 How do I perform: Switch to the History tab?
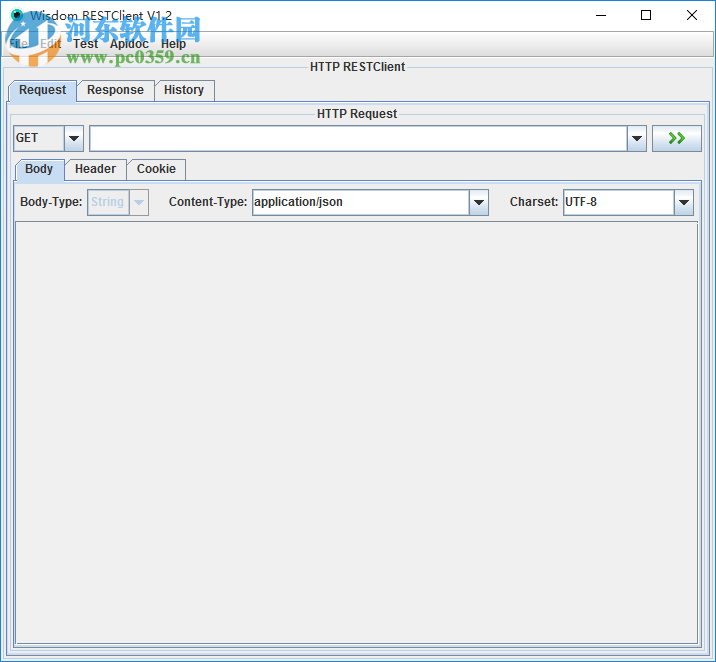tap(184, 90)
